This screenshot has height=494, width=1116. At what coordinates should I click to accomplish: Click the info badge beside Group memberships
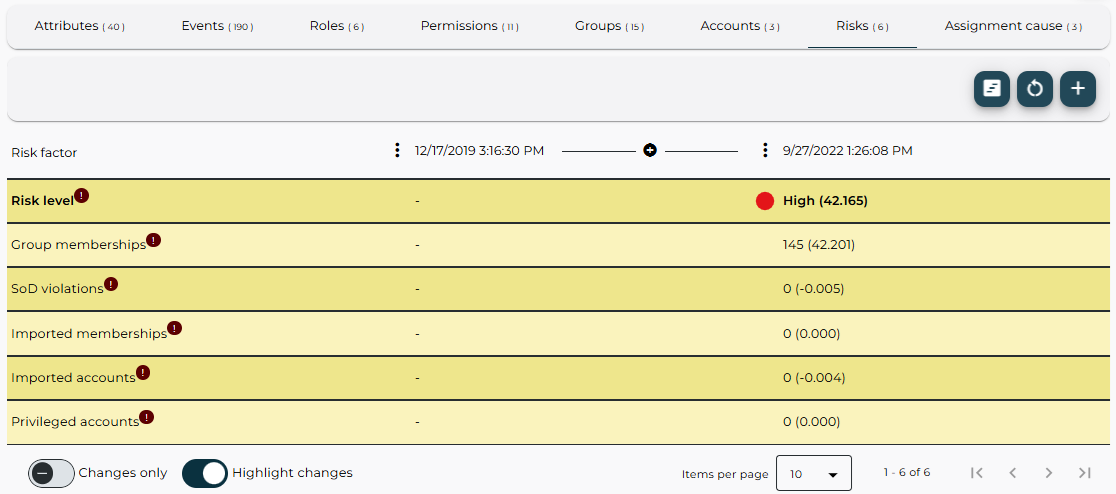tap(154, 240)
